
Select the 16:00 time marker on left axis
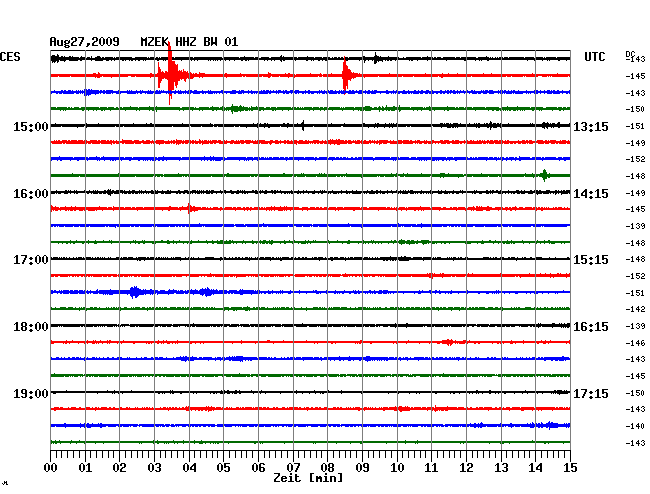click(x=30, y=193)
